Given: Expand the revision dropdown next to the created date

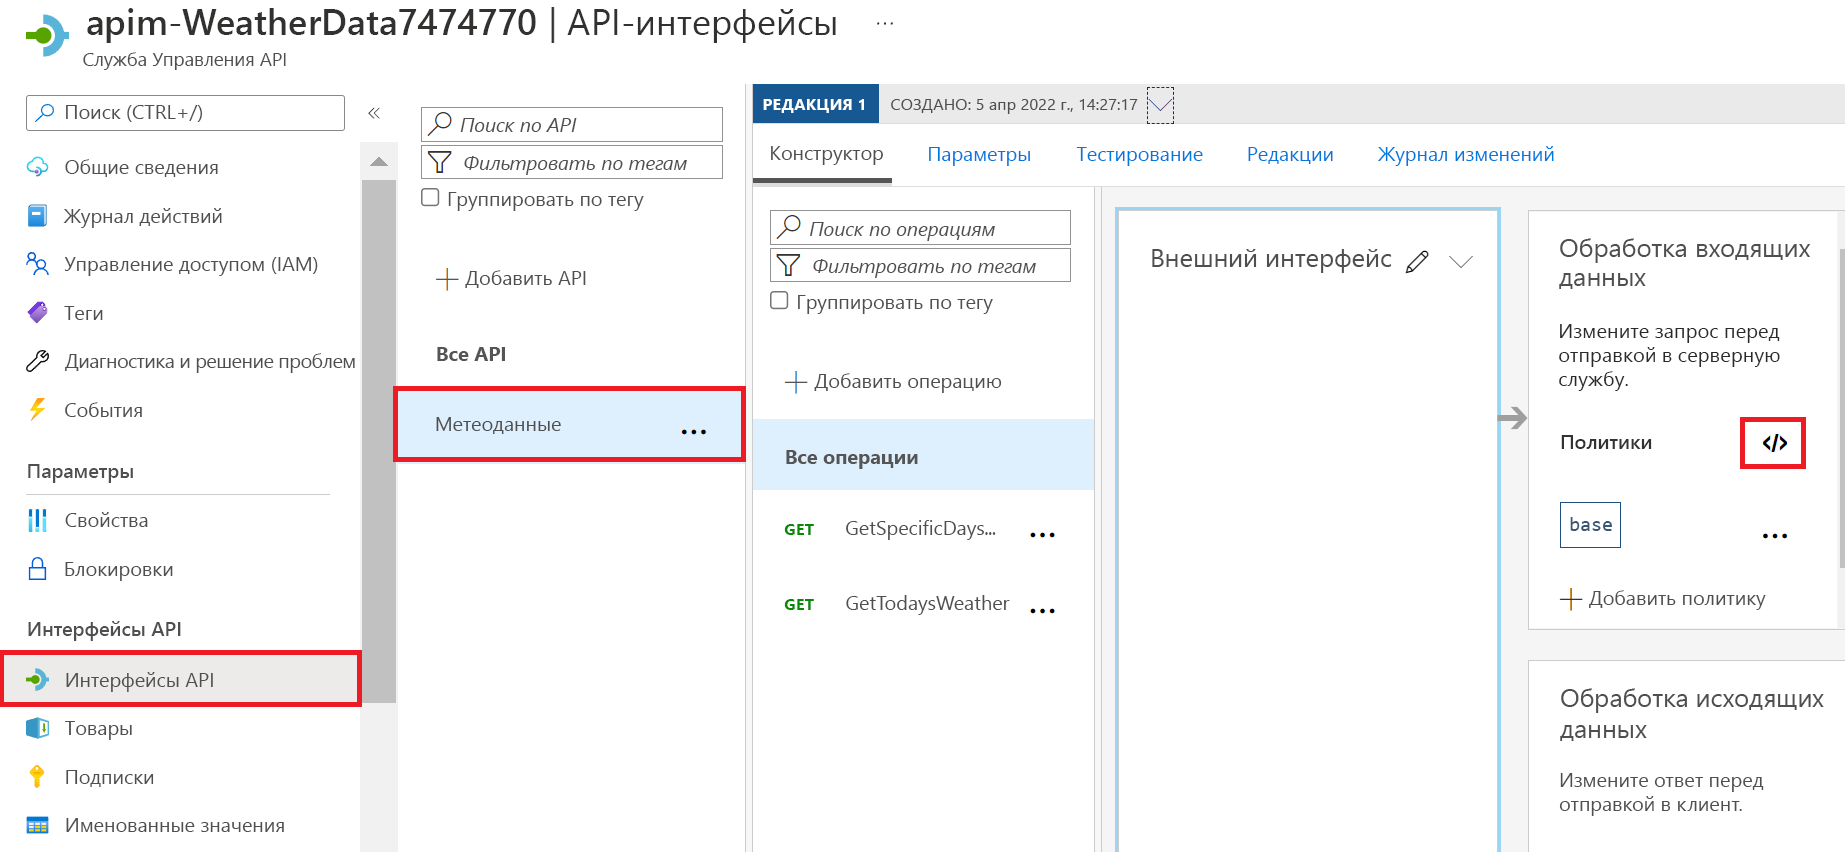Looking at the screenshot, I should 1160,104.
